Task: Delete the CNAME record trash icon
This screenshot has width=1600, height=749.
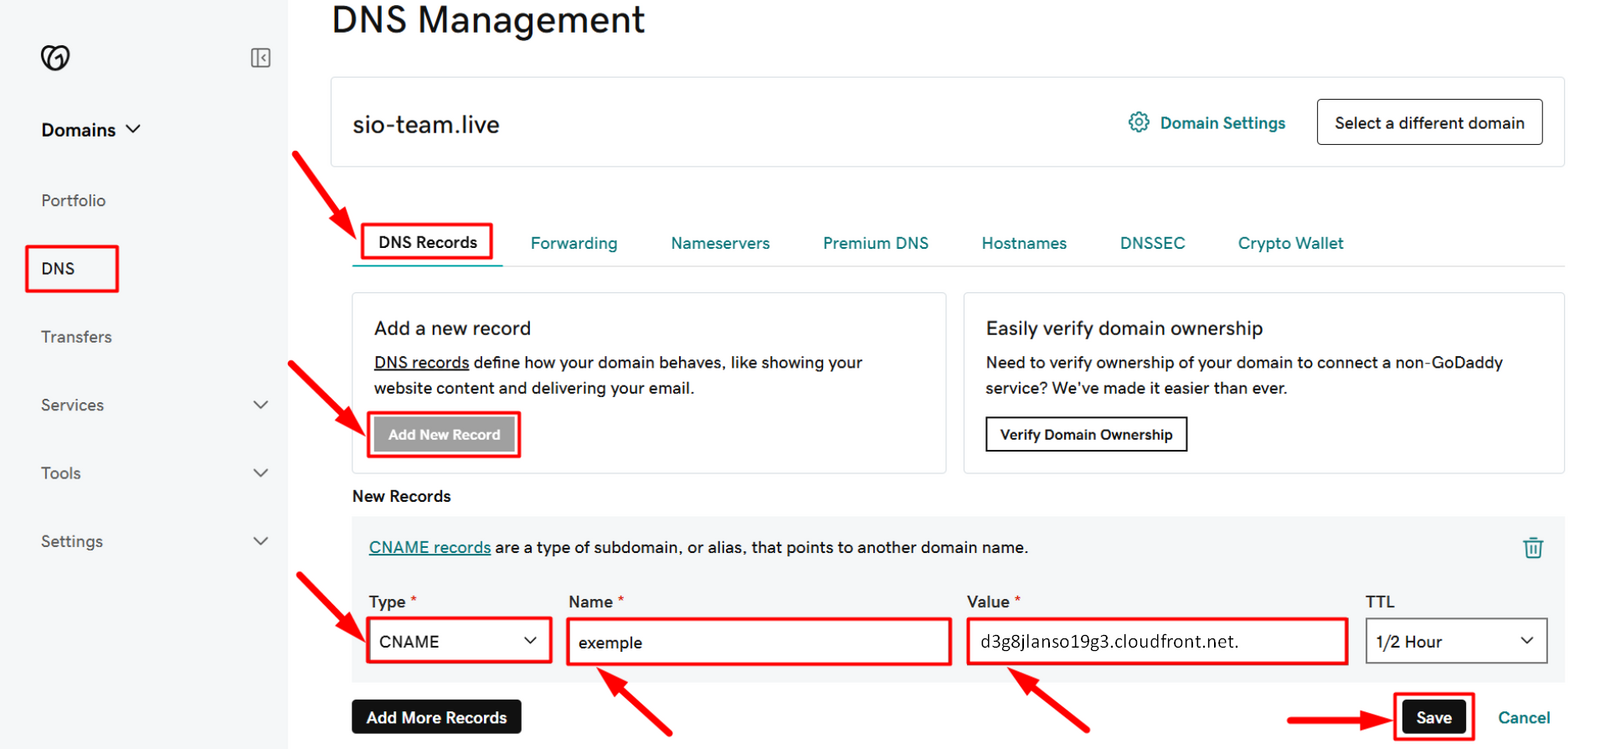Action: [x=1532, y=547]
